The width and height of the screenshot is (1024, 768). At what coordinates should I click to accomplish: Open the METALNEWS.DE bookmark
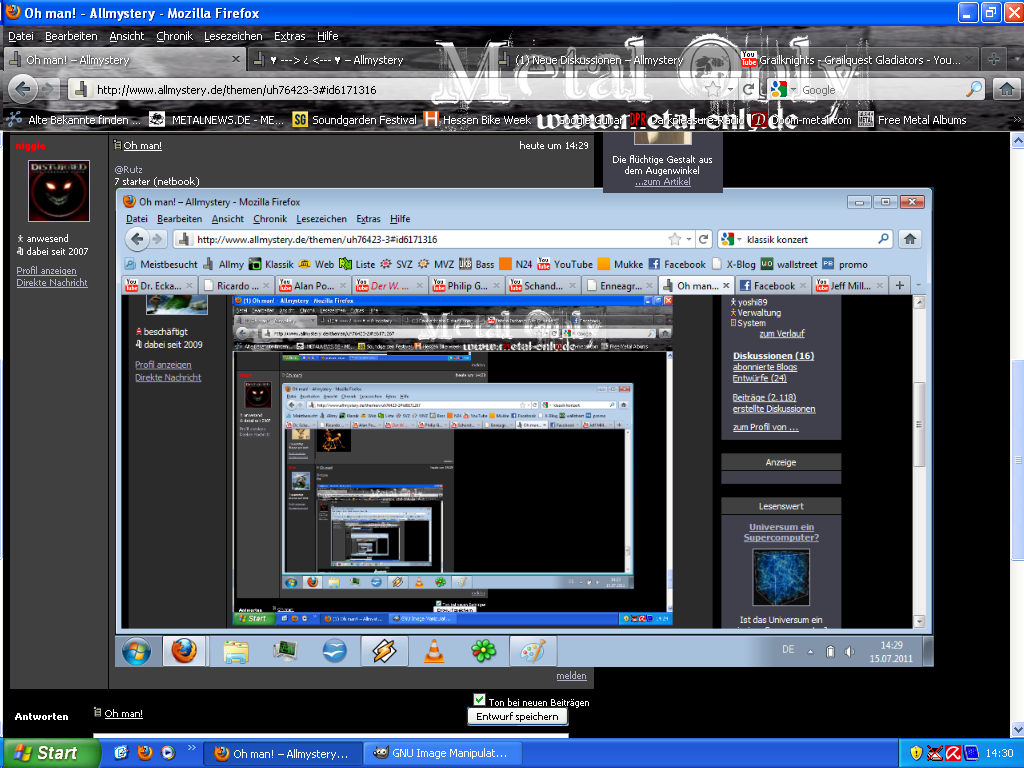(217, 120)
